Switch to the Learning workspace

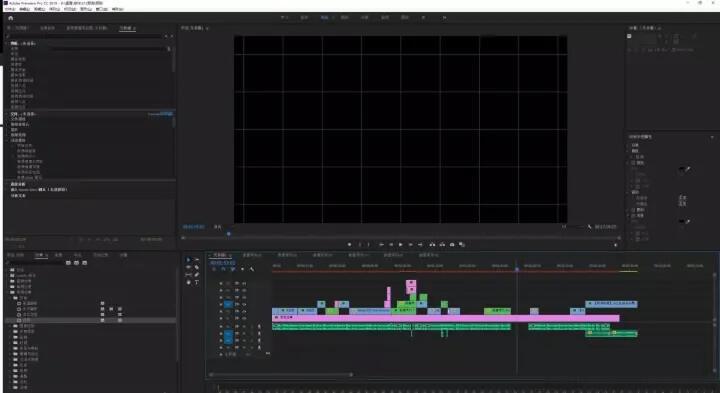pyautogui.click(x=284, y=17)
